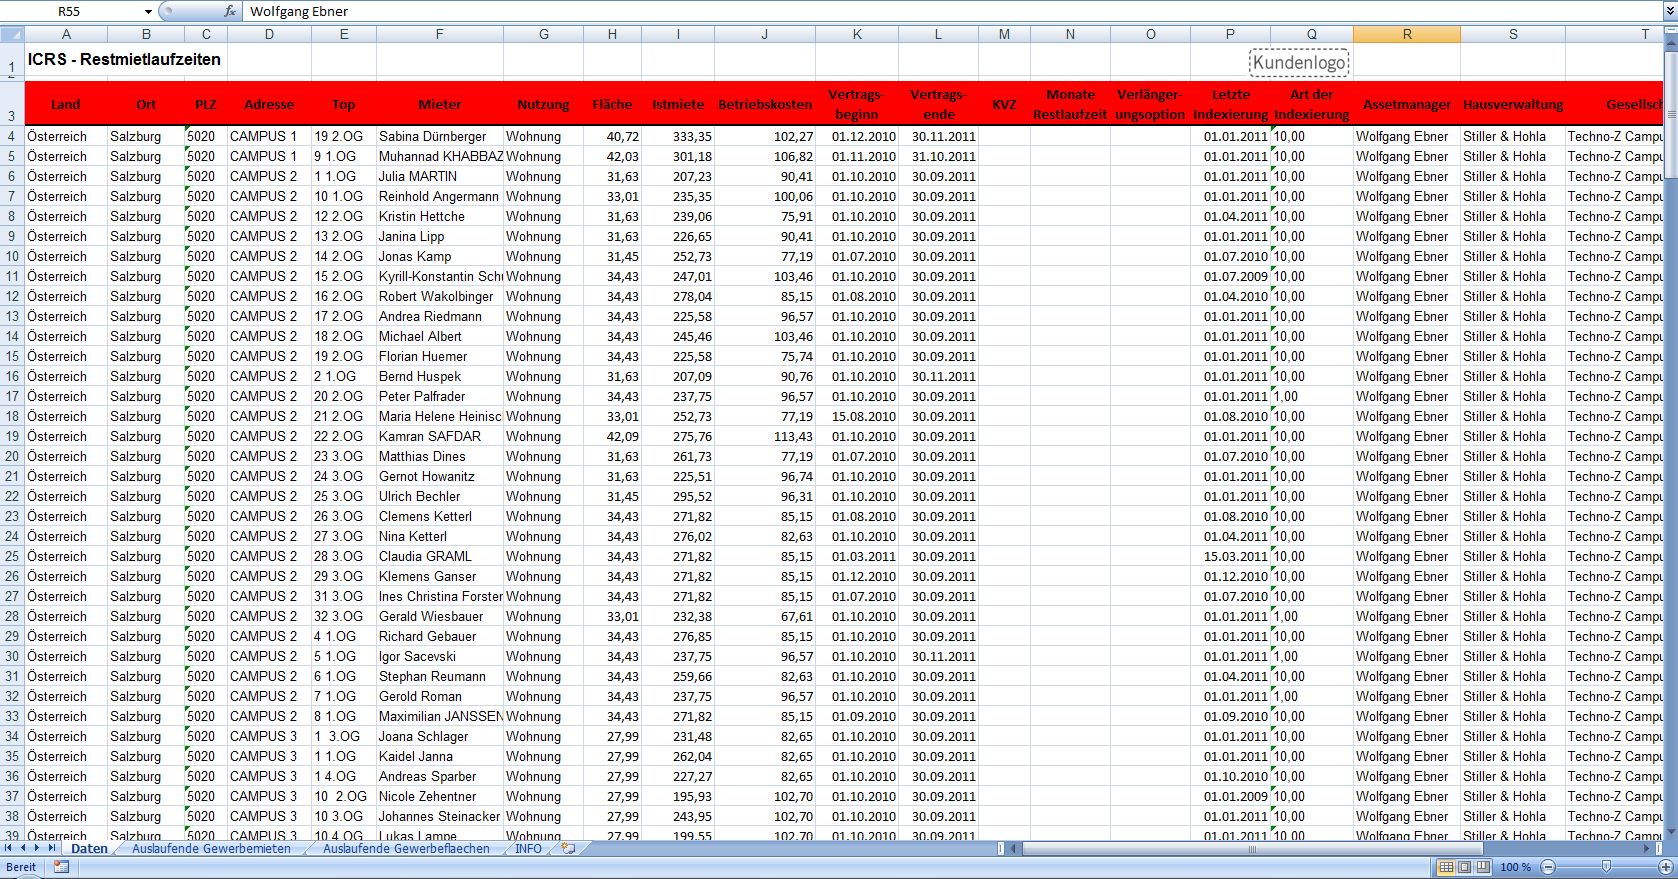
Task: Switch to Page Break Preview button
Action: click(x=1482, y=867)
